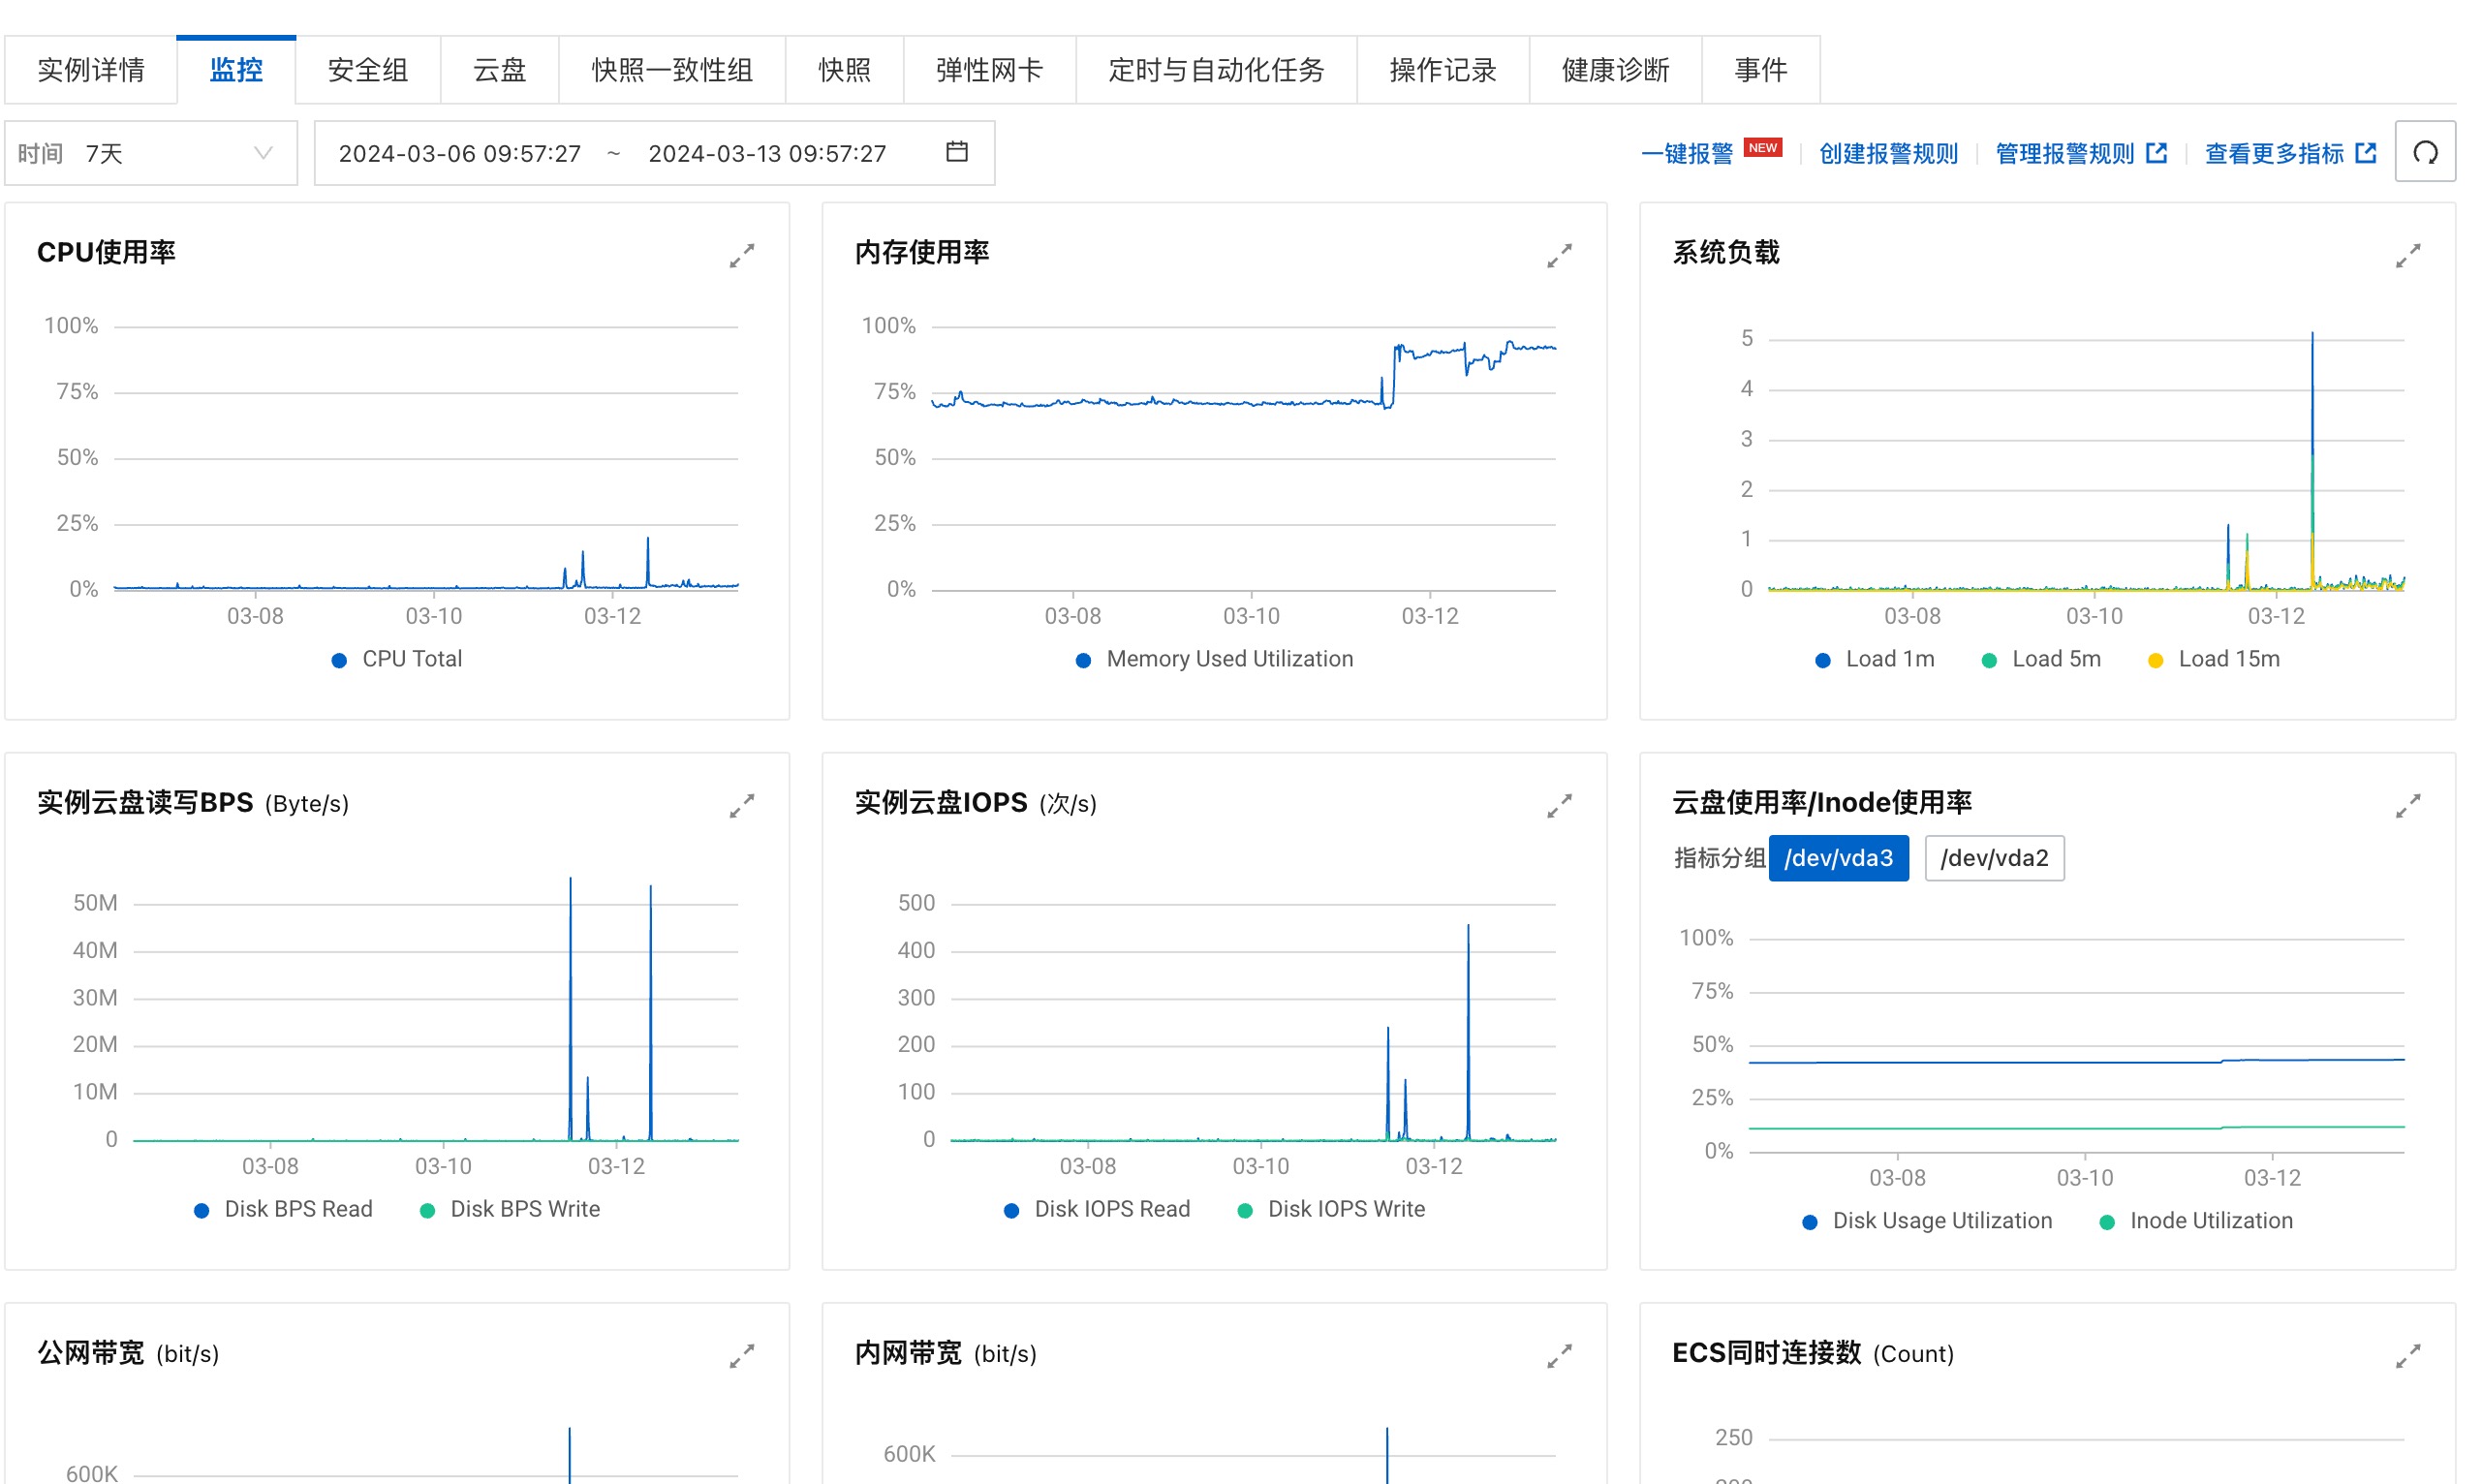2482x1484 pixels.
Task: Click the 创建报警规则 link
Action: coord(1887,153)
